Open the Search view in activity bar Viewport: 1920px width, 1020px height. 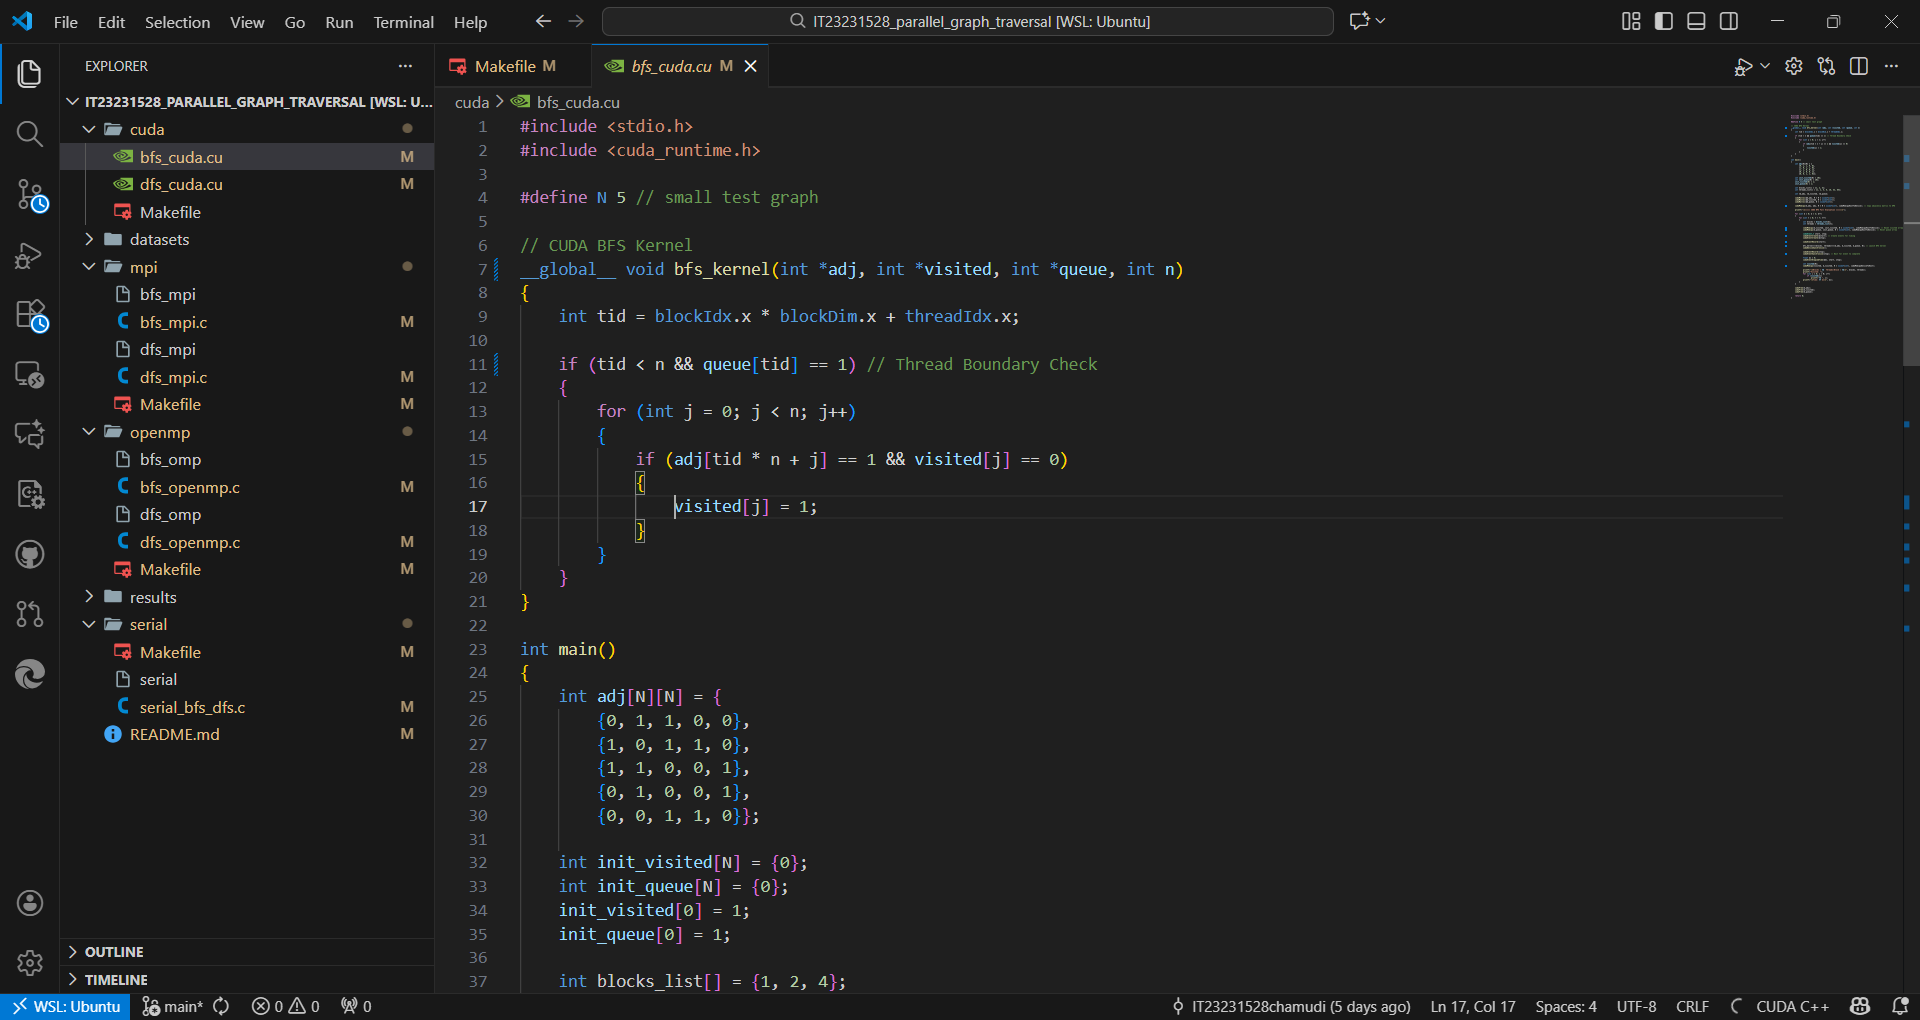pos(30,134)
